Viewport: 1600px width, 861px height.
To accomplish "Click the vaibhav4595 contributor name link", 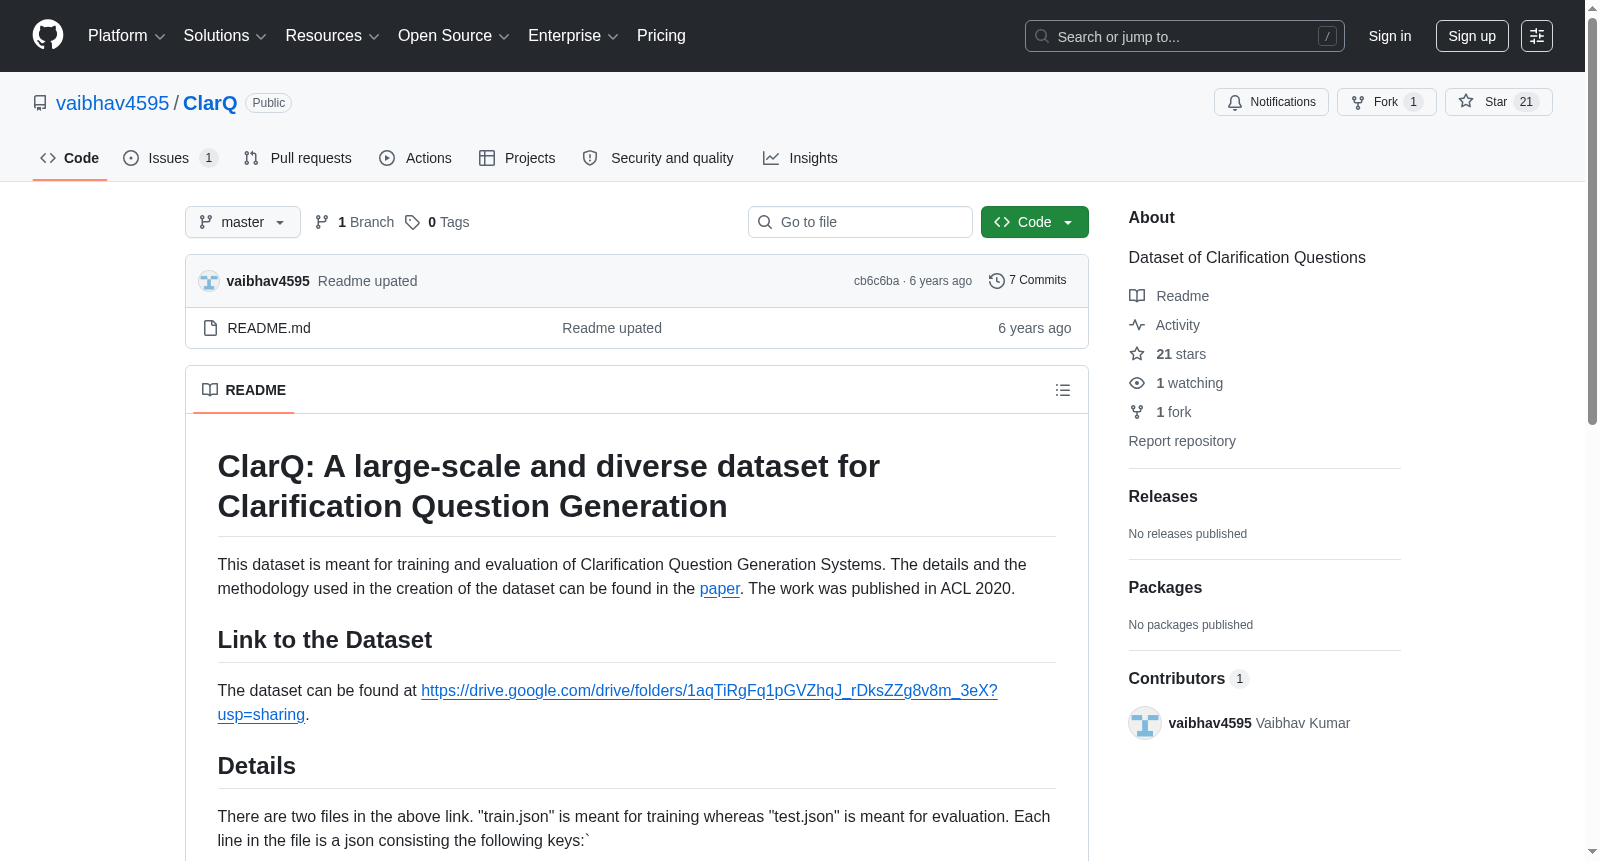I will tap(1210, 723).
